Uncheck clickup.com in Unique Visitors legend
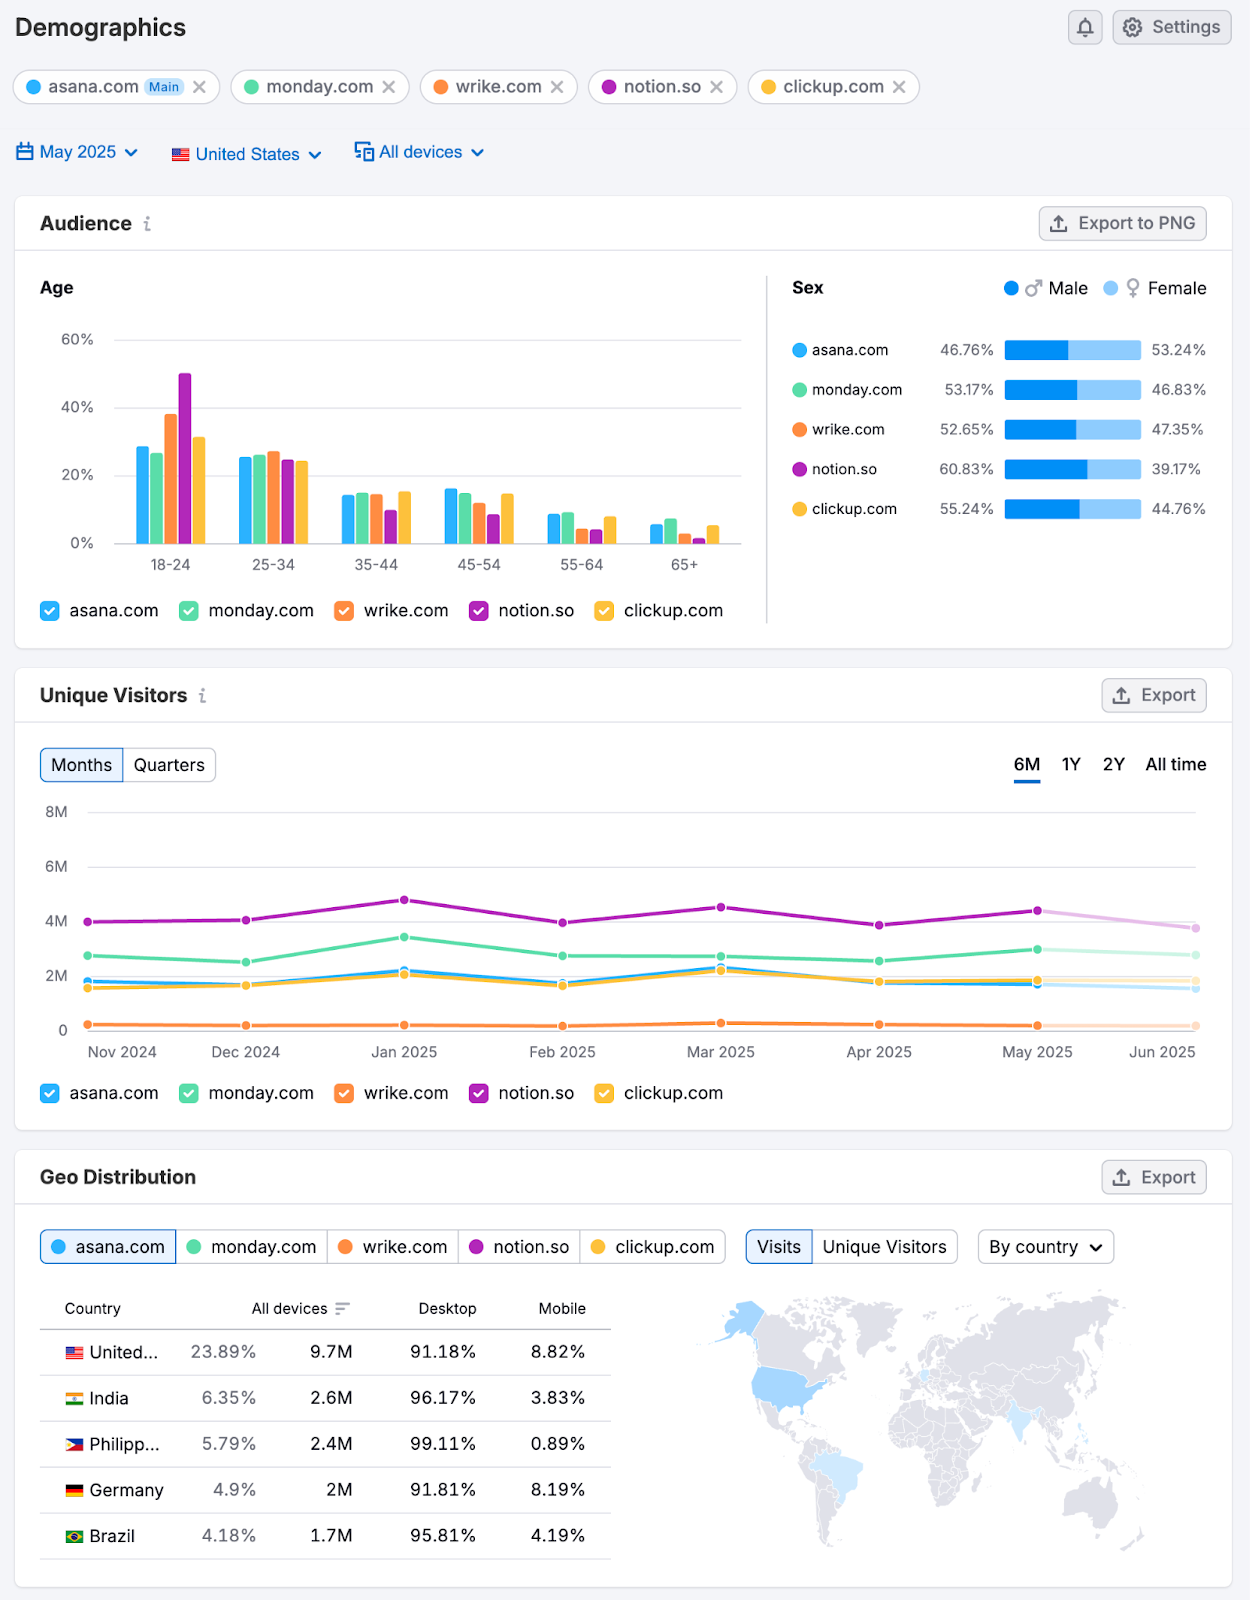 click(x=604, y=1093)
